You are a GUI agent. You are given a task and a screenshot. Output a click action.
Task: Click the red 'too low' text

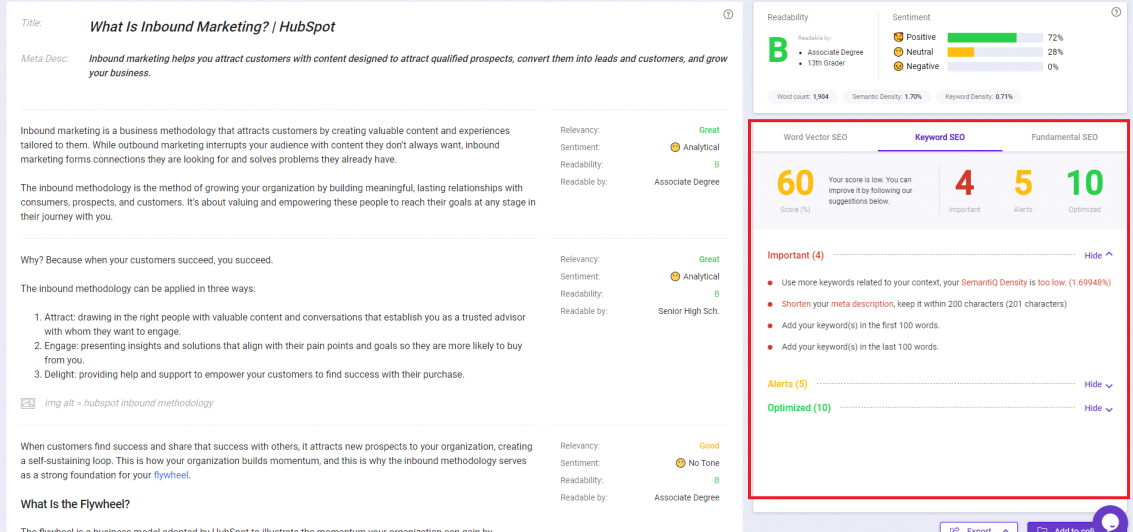pos(1051,282)
